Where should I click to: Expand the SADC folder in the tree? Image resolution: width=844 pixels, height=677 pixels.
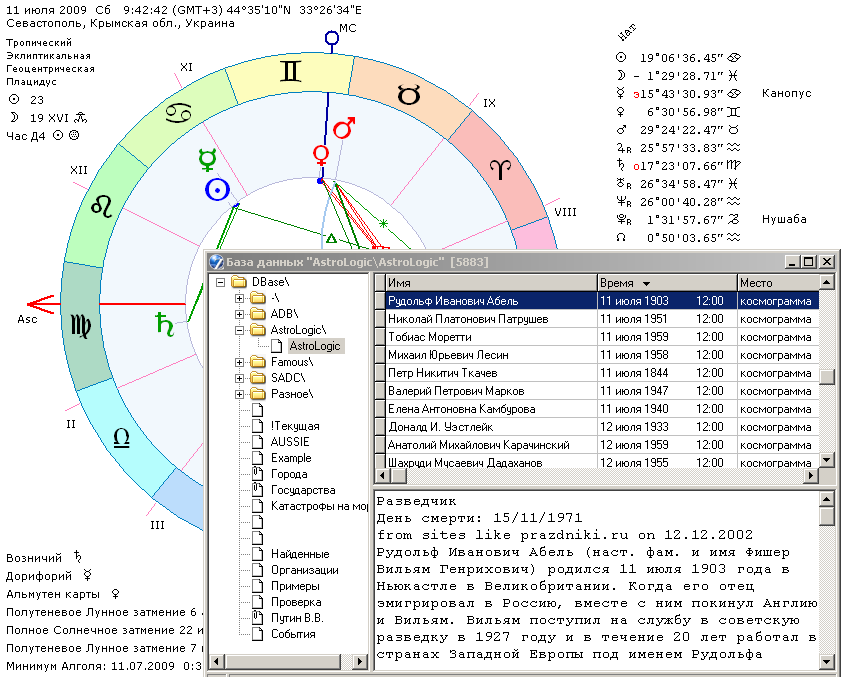point(240,378)
